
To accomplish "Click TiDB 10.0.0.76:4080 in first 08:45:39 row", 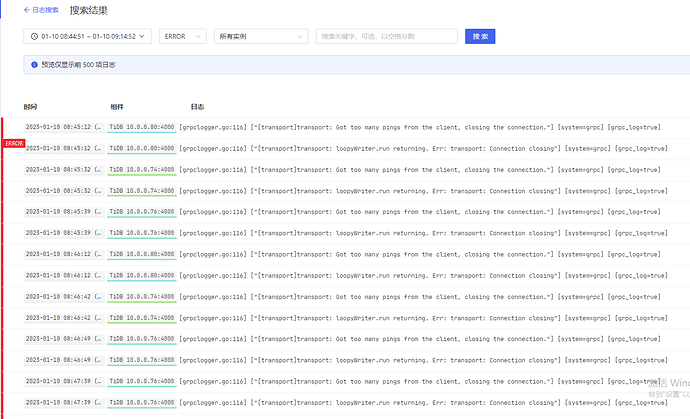I will click(x=141, y=212).
